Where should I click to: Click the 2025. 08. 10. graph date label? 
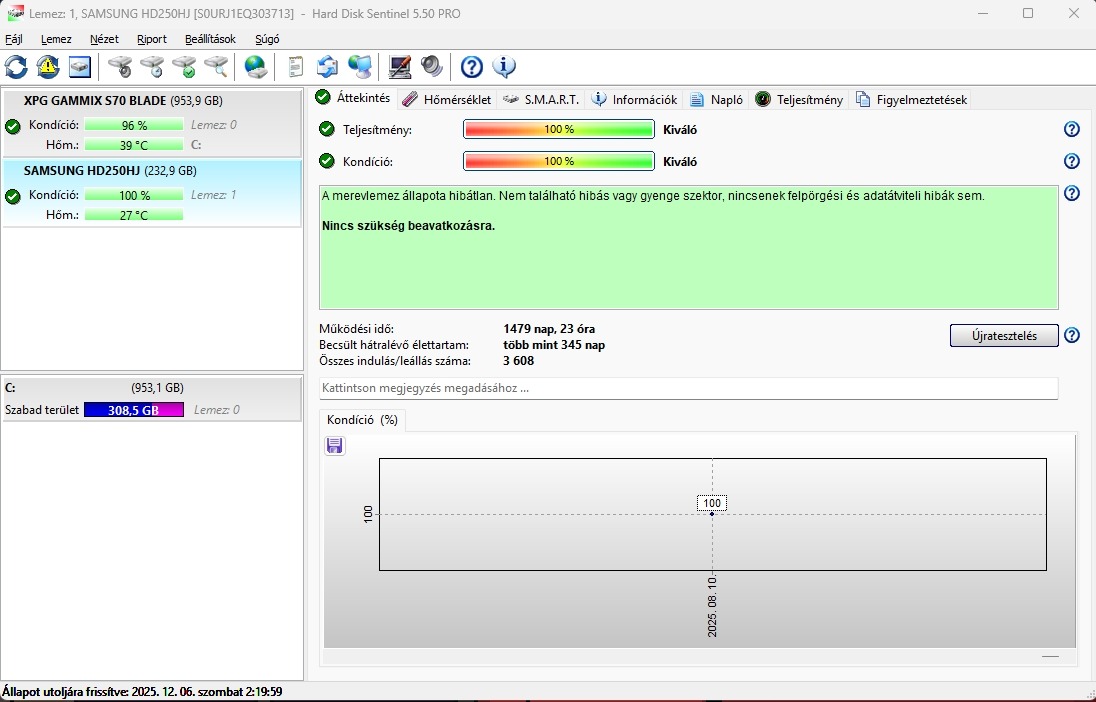712,606
